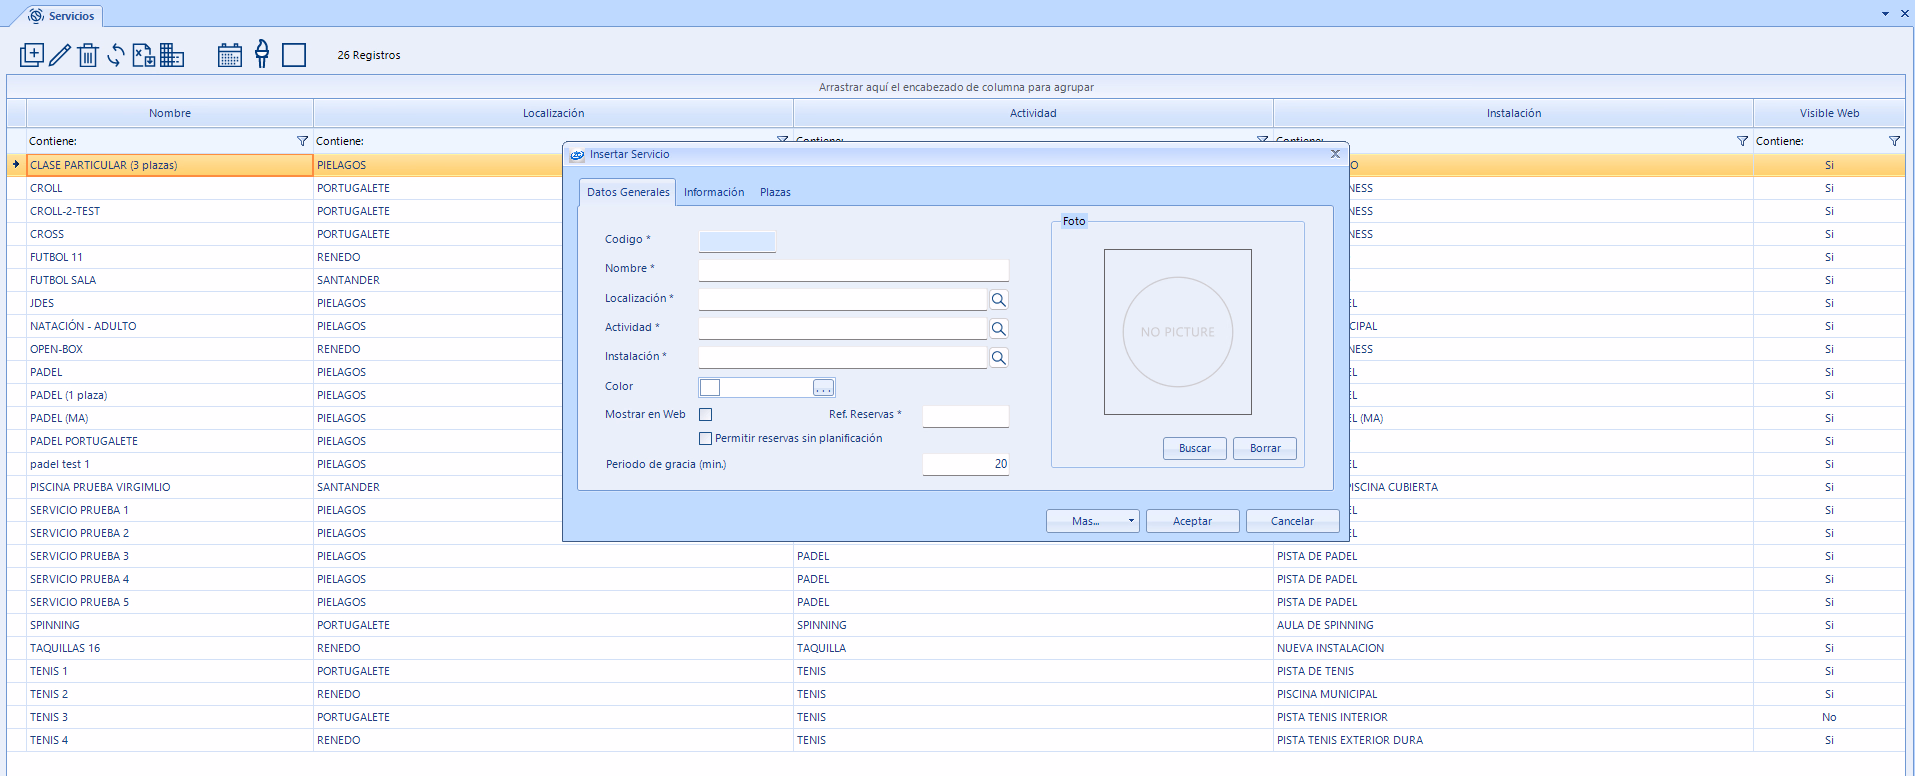
Task: Click the empty square toolbar toggle
Action: 294,55
